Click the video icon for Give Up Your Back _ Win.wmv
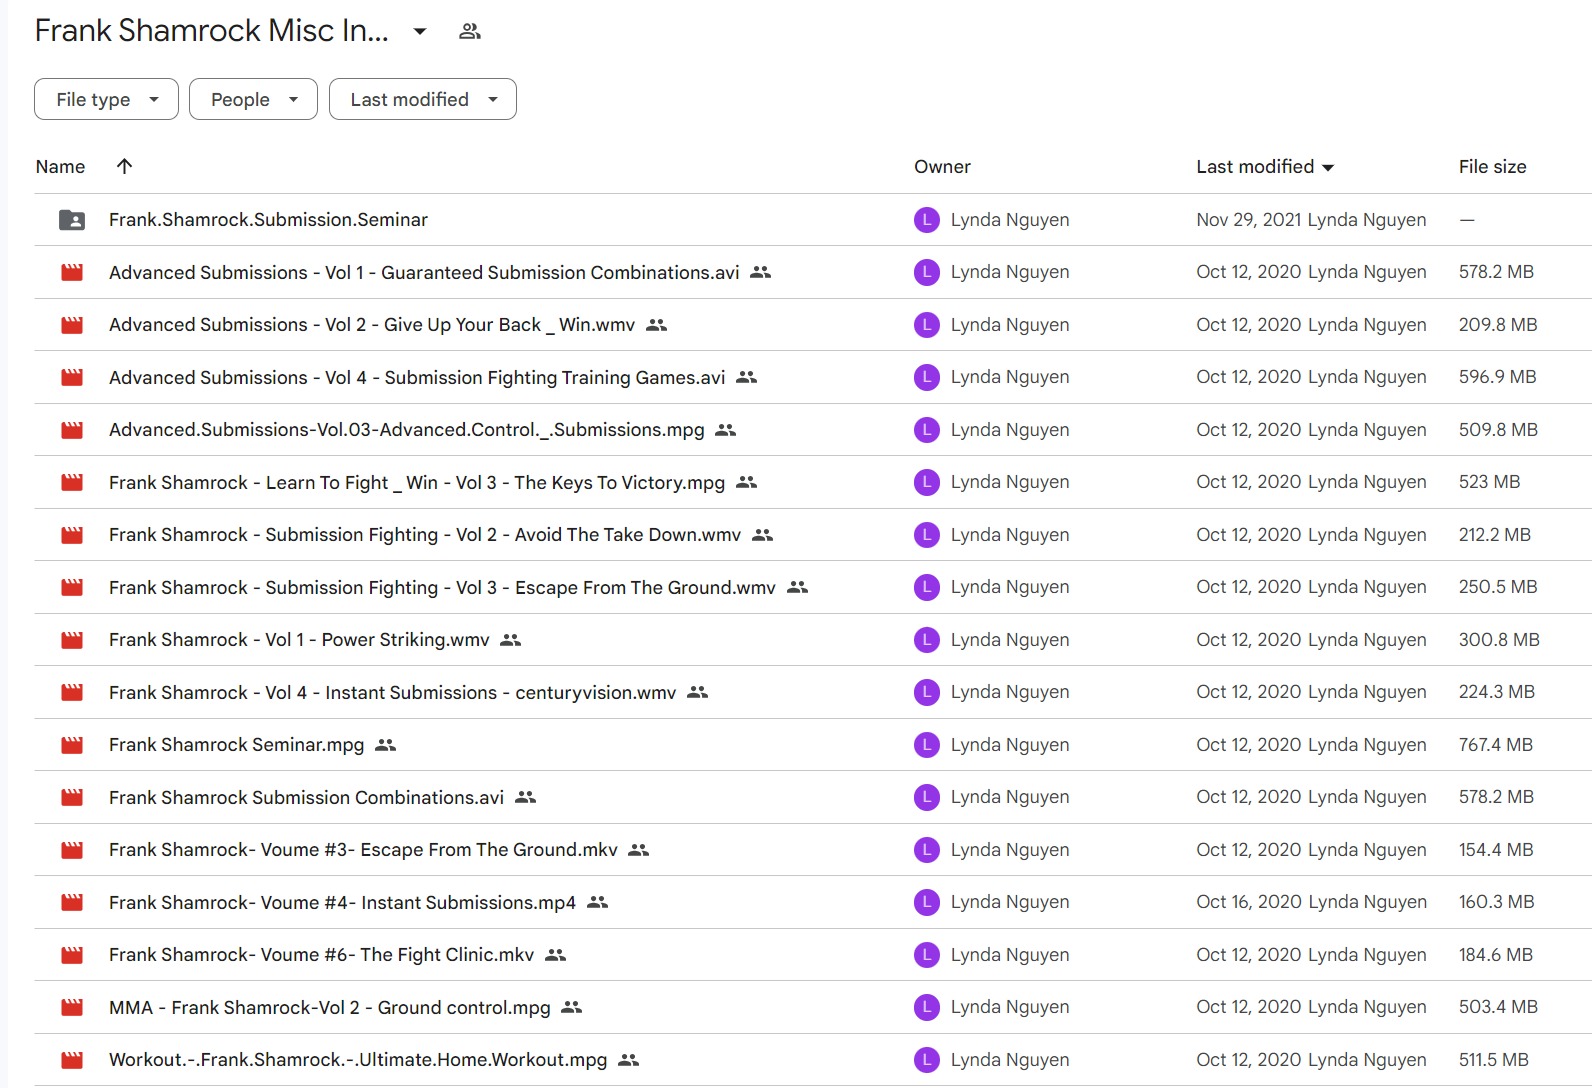Screen dimensions: 1592x1088 click(72, 325)
